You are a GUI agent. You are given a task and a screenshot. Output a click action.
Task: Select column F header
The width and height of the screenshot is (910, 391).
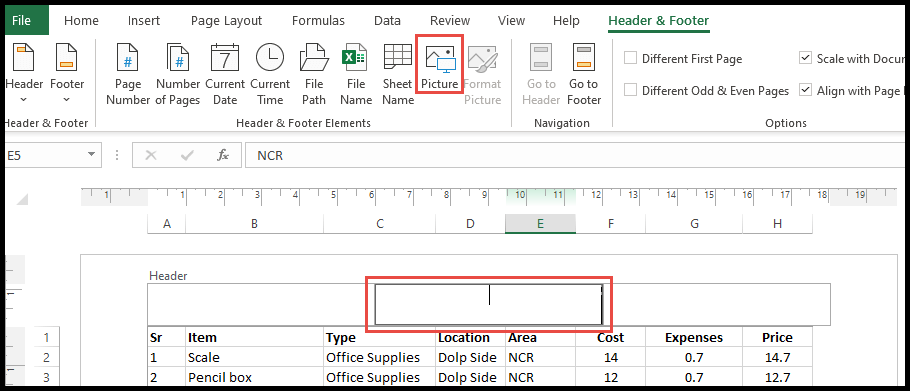point(611,224)
